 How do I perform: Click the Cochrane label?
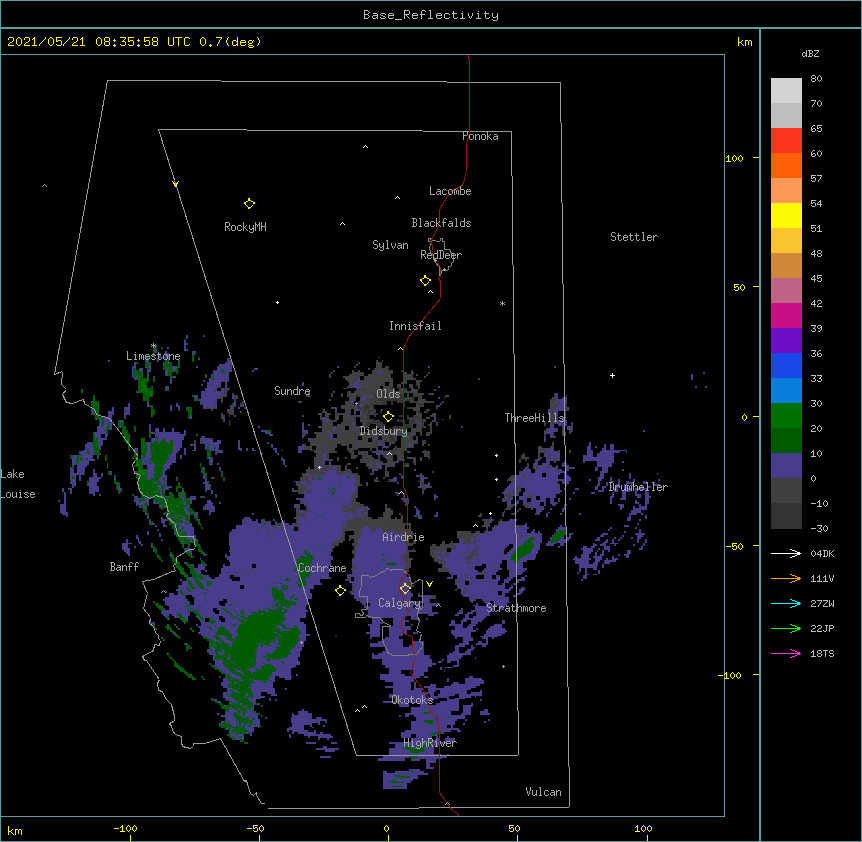[322, 568]
